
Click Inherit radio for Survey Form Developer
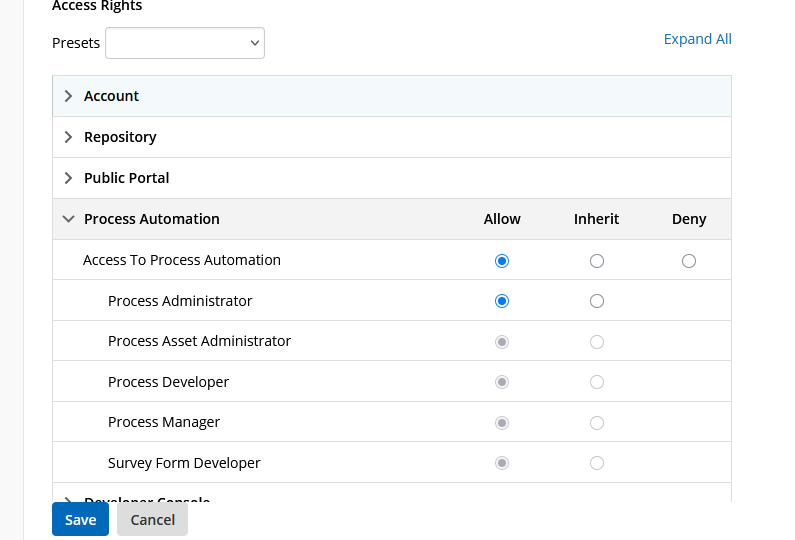click(x=597, y=463)
